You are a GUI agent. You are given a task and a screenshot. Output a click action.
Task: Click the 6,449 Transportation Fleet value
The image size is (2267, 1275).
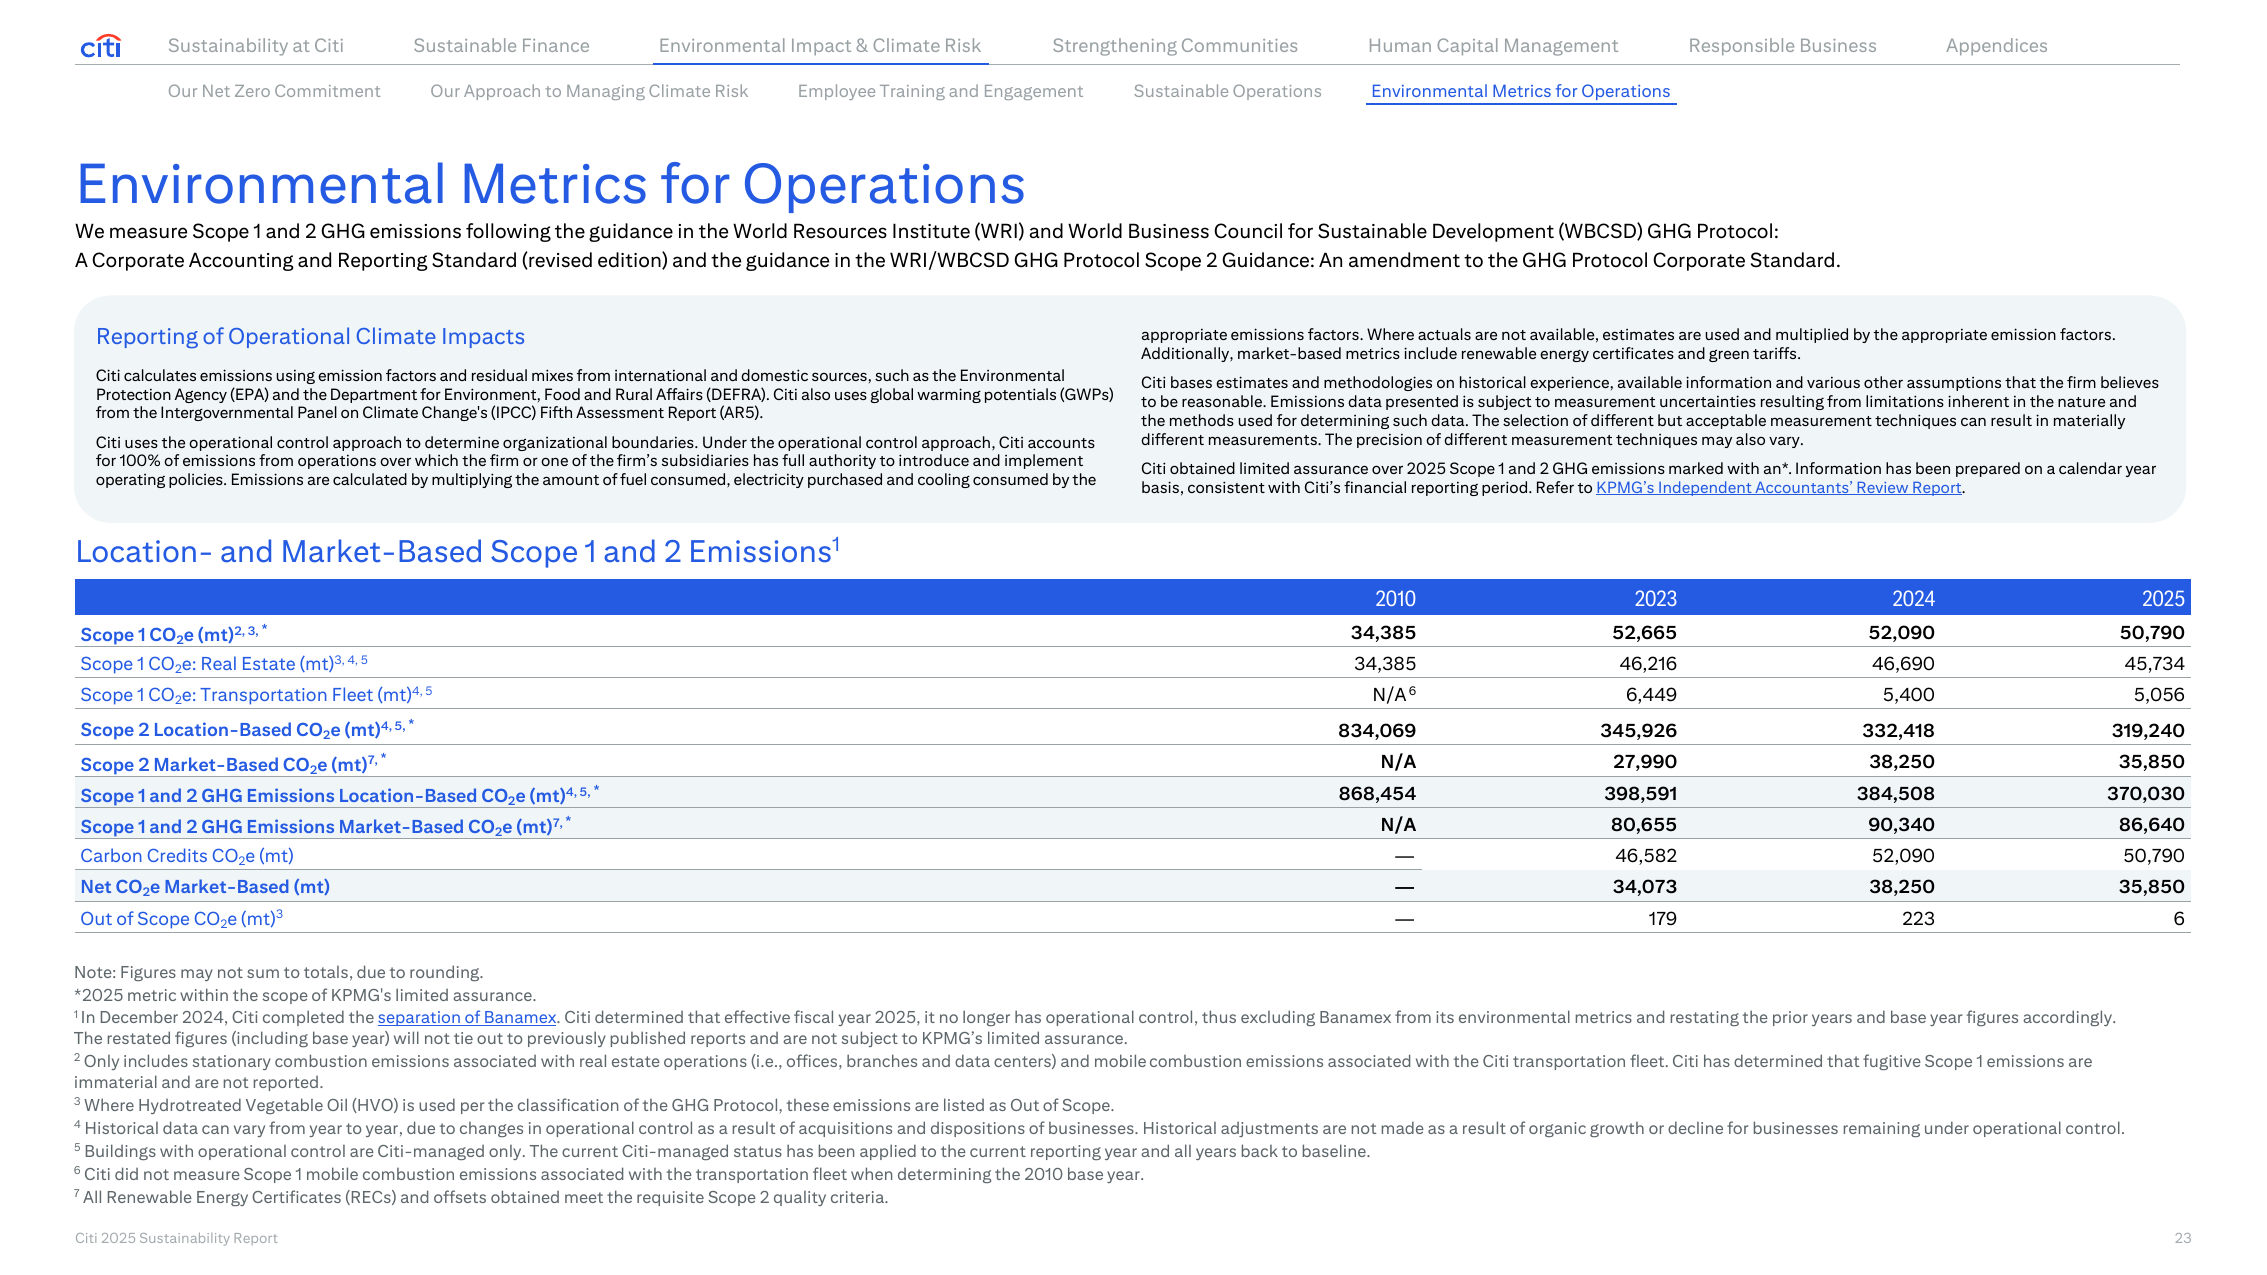1651,694
